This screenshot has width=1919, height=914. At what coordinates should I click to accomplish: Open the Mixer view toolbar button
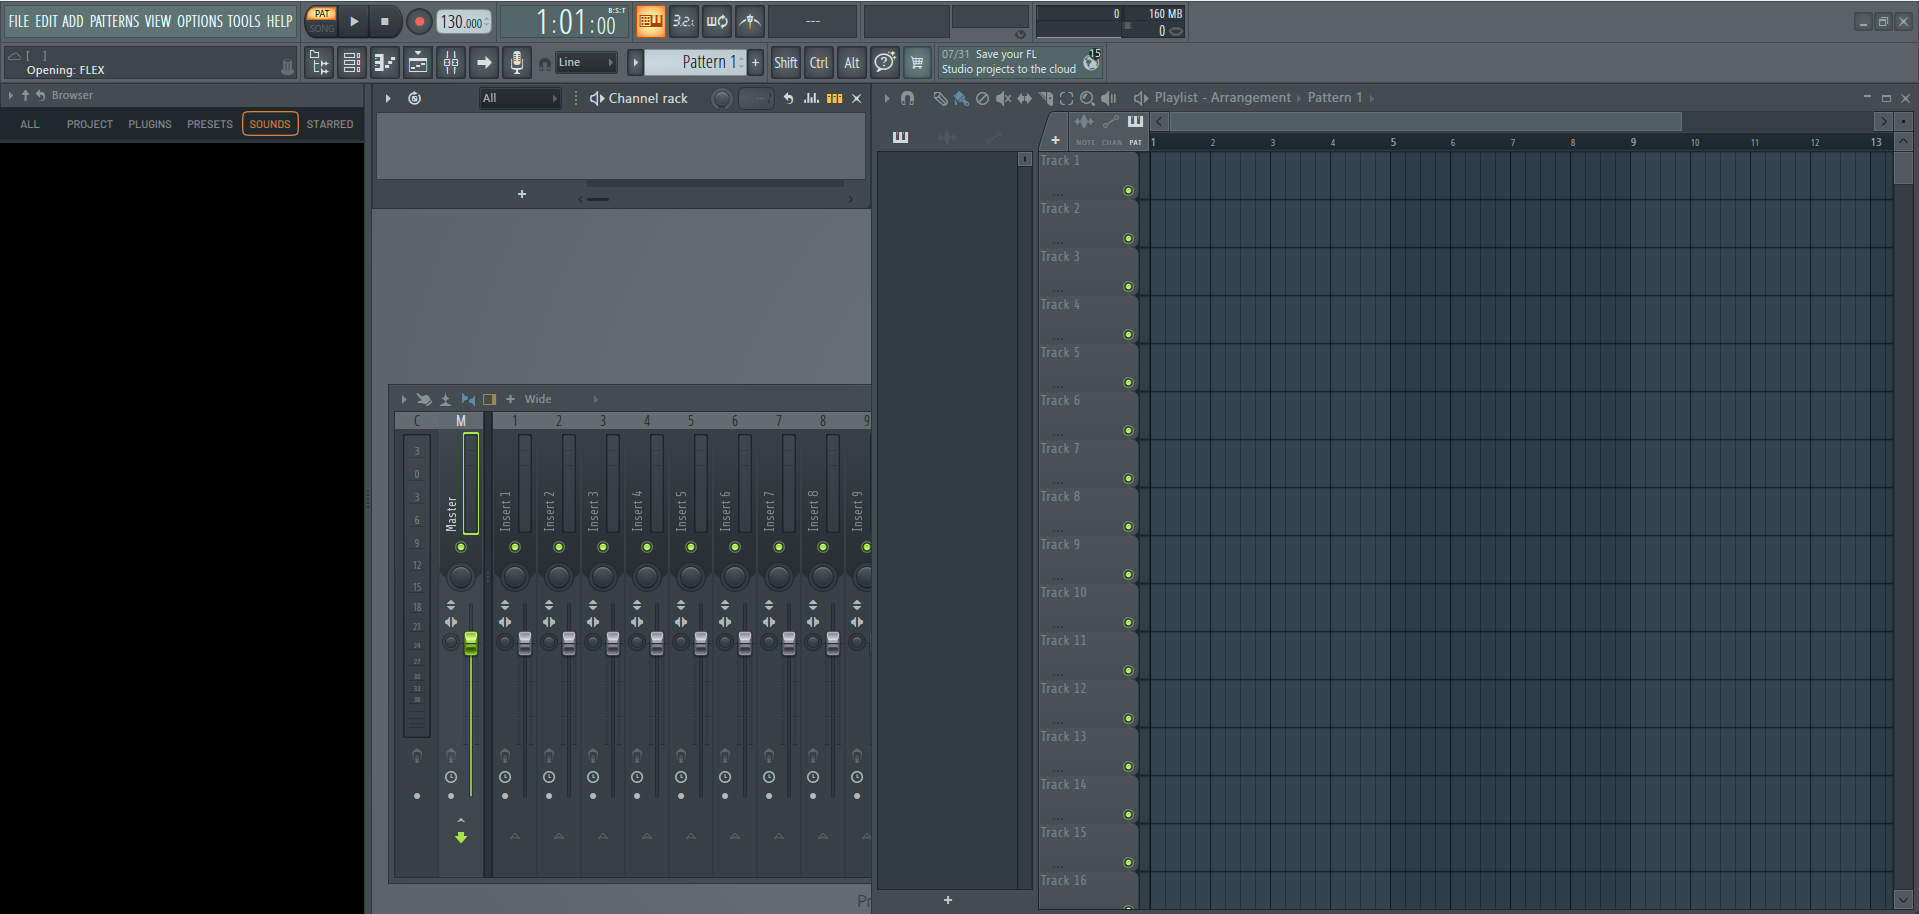[x=451, y=63]
